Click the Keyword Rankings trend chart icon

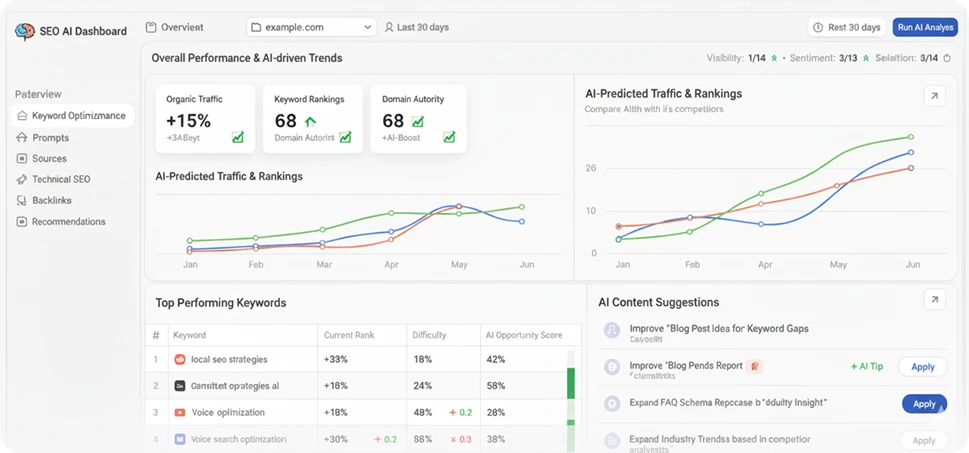345,138
